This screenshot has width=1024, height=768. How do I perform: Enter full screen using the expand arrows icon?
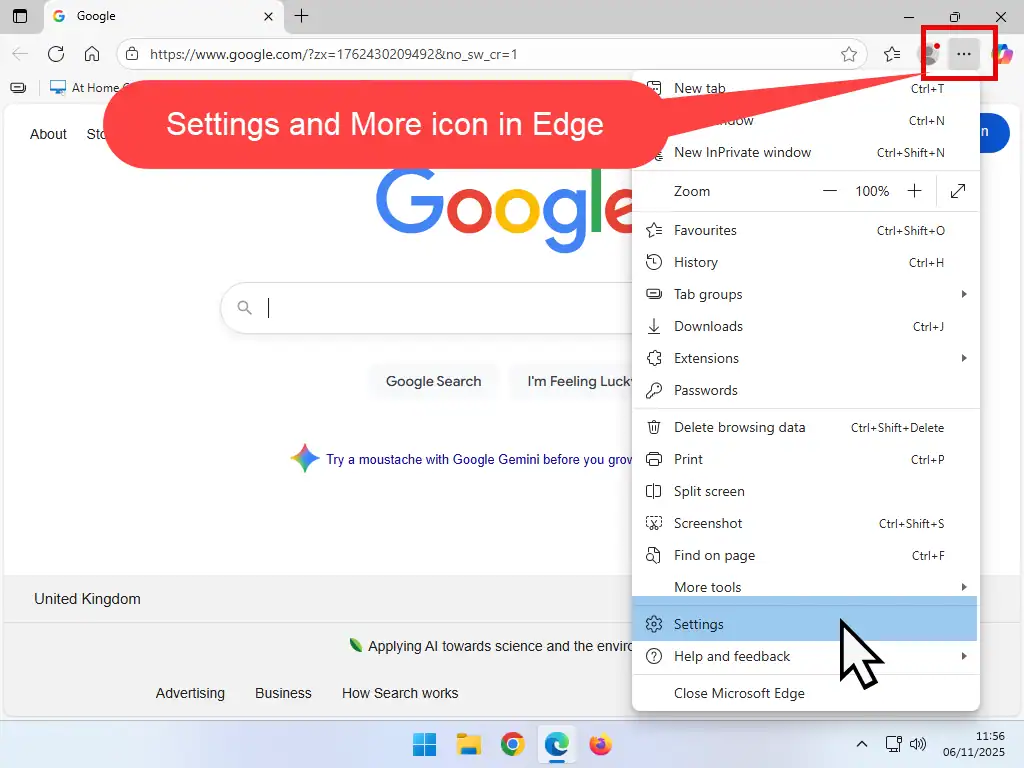coord(957,191)
